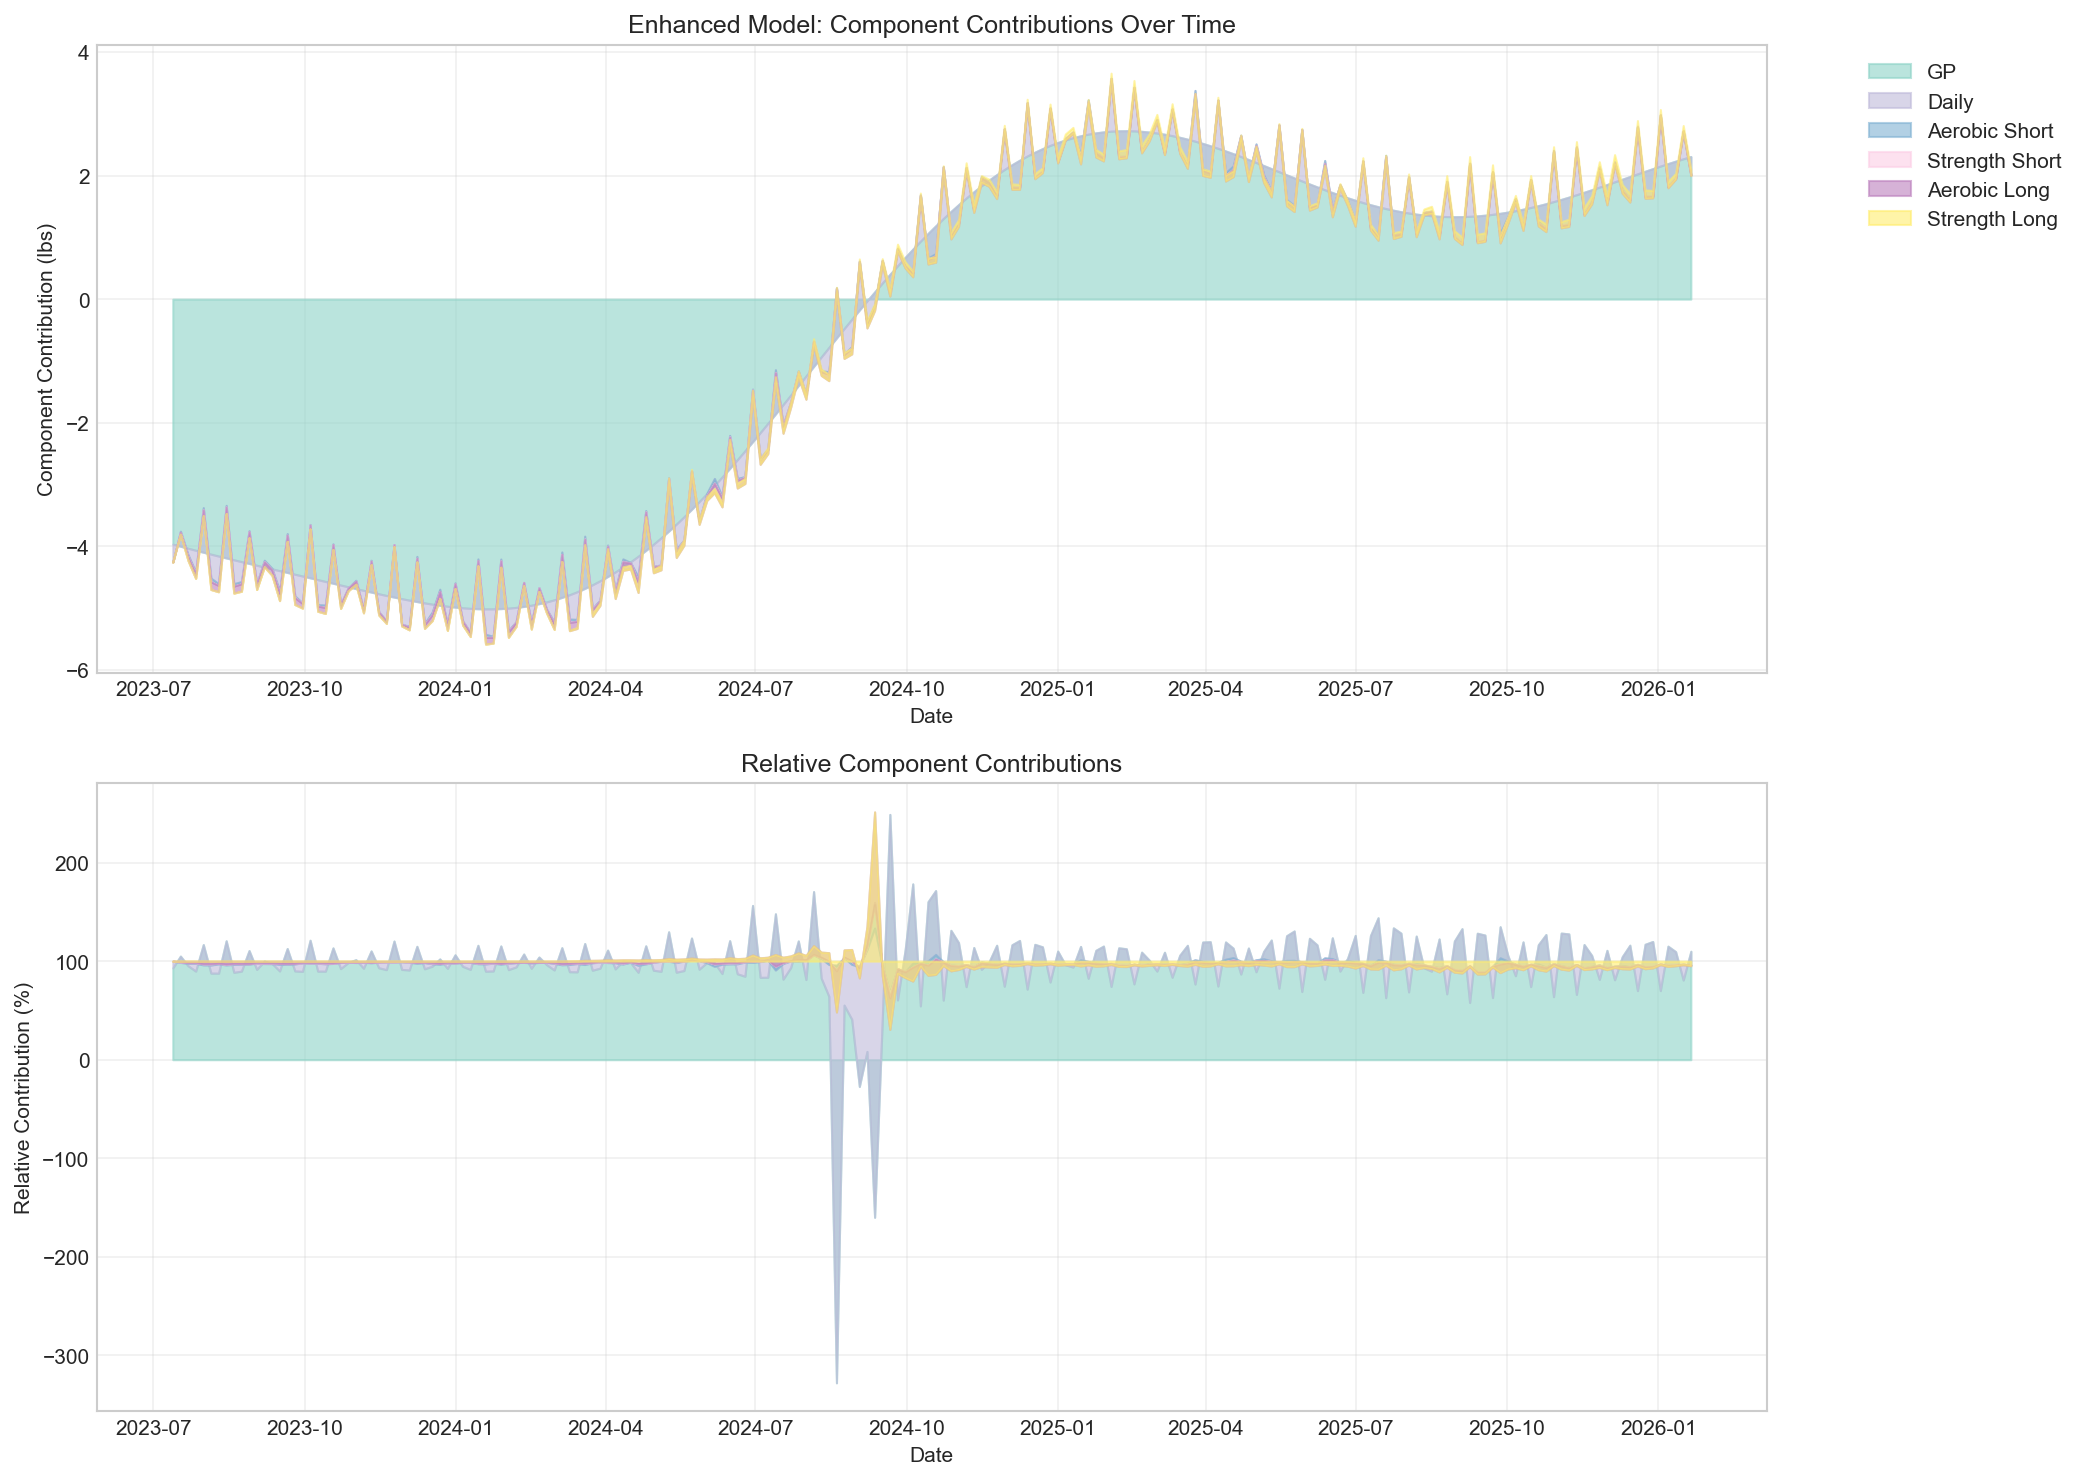Screen dimensions: 2085x1480
Task: Click the lavender Daily legend swatch
Action: 1888,102
